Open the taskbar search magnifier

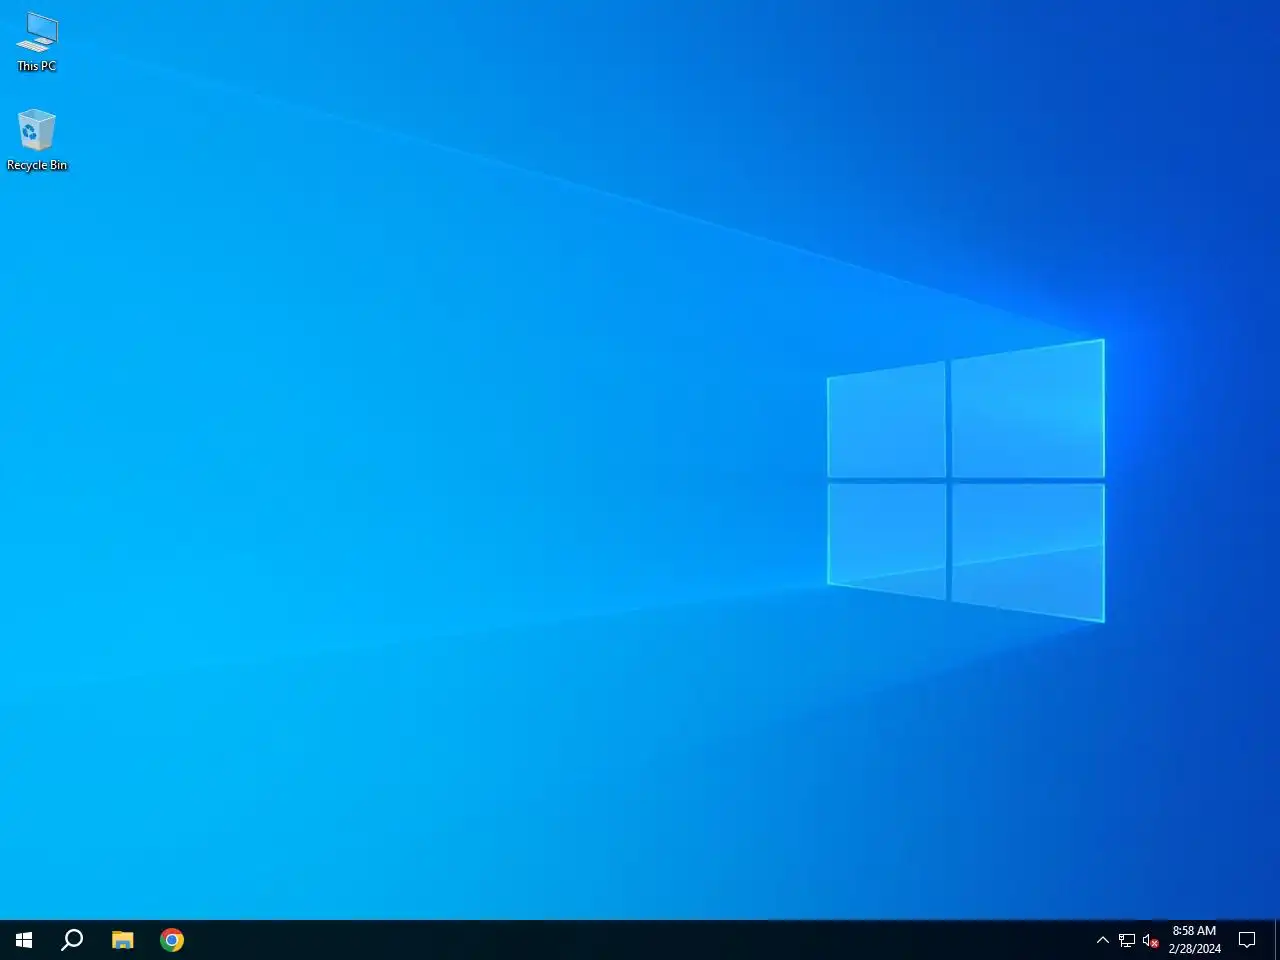(72, 940)
